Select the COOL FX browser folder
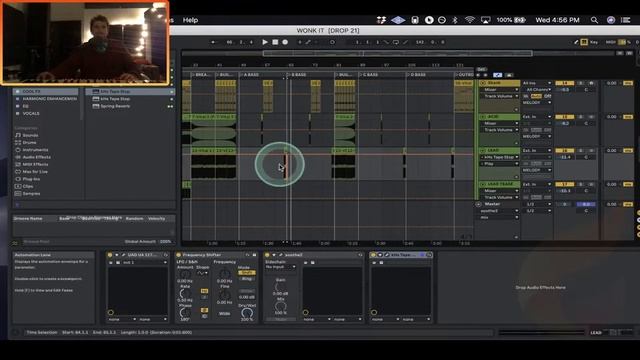Image resolution: width=640 pixels, height=360 pixels. click(45, 91)
